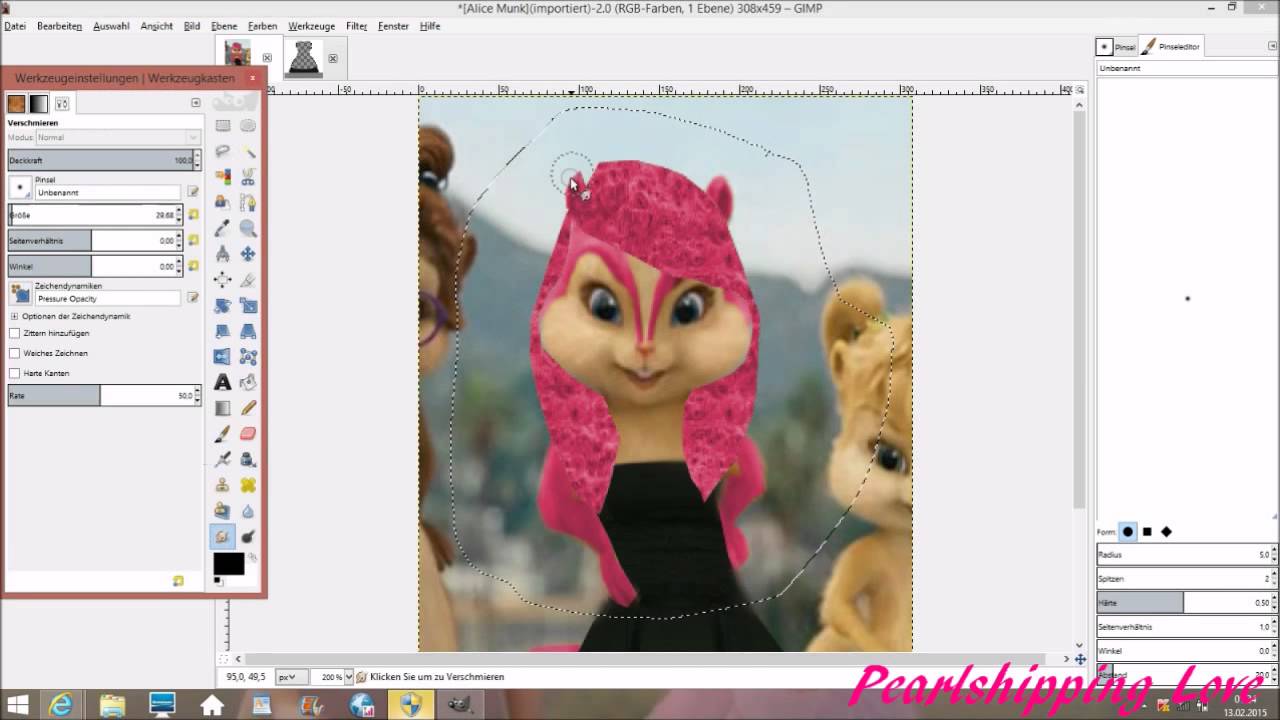The width and height of the screenshot is (1280, 720).
Task: Select the Rotate tool
Action: (x=223, y=306)
